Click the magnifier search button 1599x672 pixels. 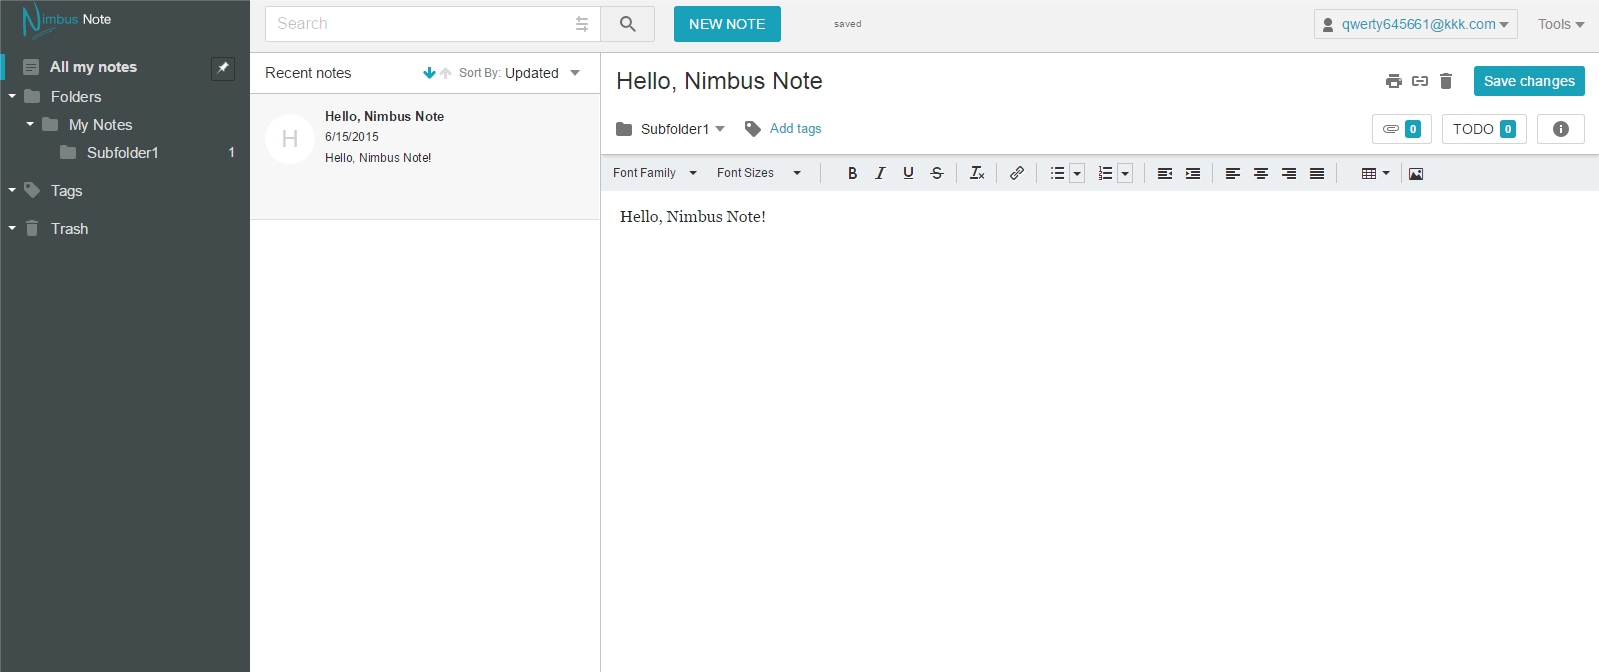click(x=628, y=24)
